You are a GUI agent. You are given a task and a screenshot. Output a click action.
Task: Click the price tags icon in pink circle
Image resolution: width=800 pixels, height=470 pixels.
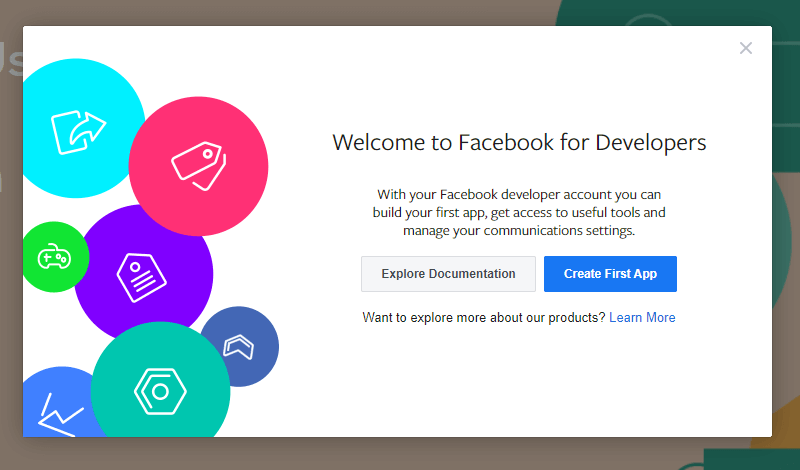tap(199, 166)
